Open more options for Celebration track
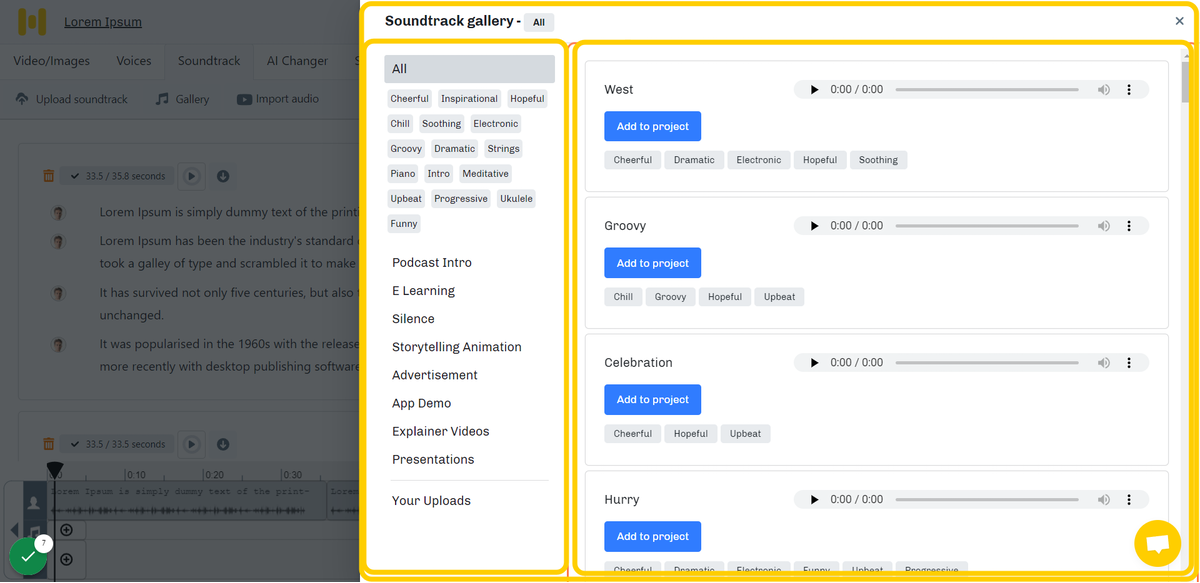1200x583 pixels. pyautogui.click(x=1129, y=363)
